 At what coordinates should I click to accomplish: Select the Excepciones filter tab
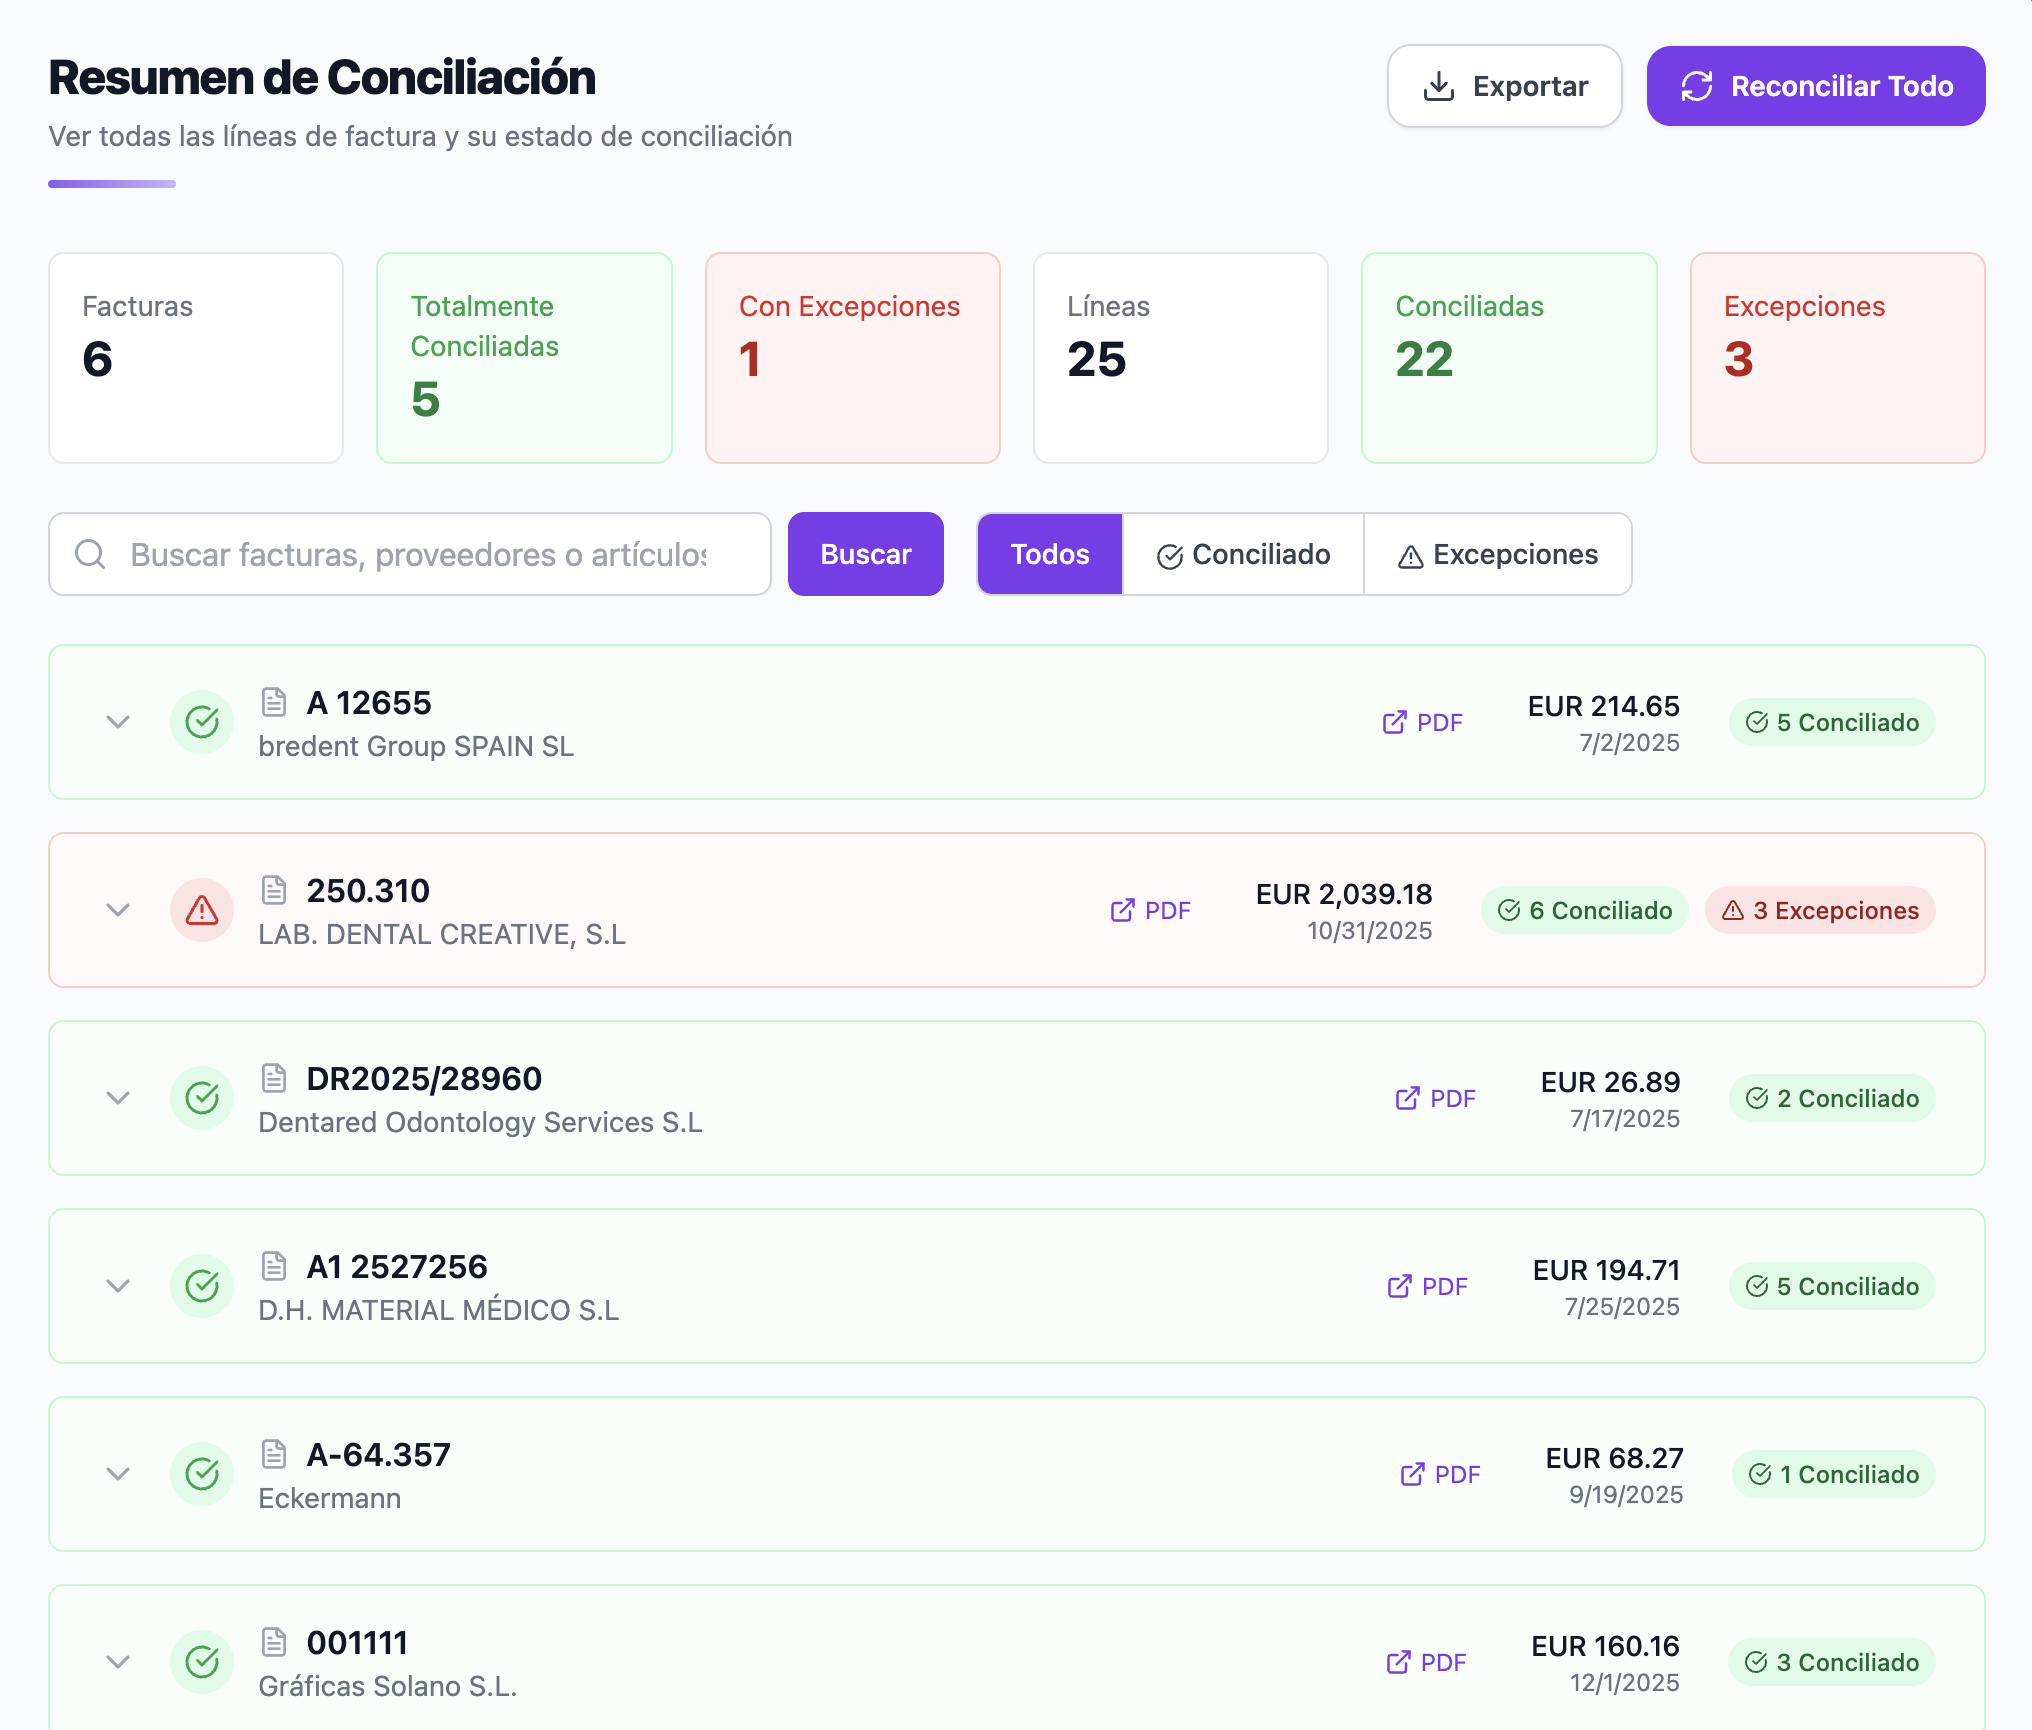(x=1497, y=554)
